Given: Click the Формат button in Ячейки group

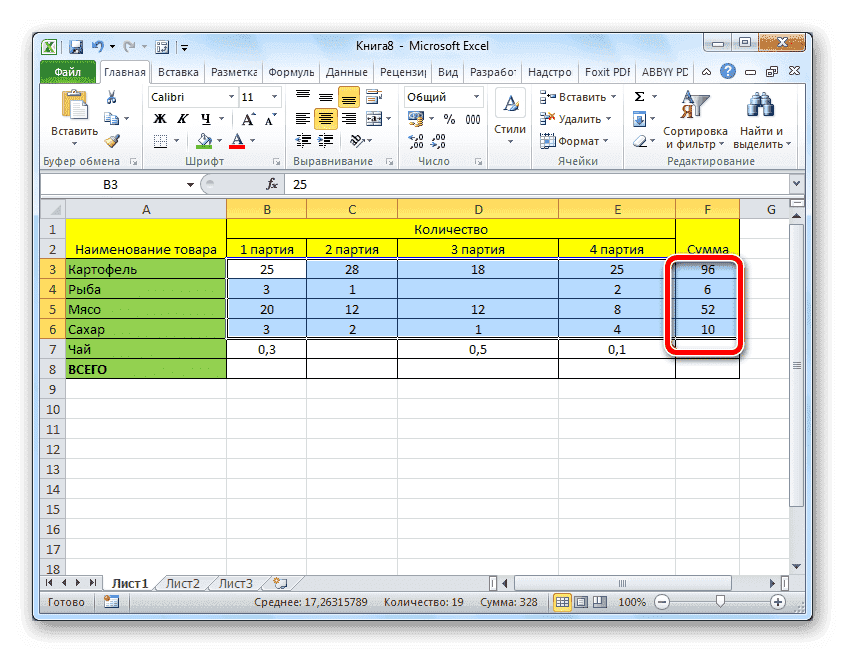Looking at the screenshot, I should click(577, 140).
